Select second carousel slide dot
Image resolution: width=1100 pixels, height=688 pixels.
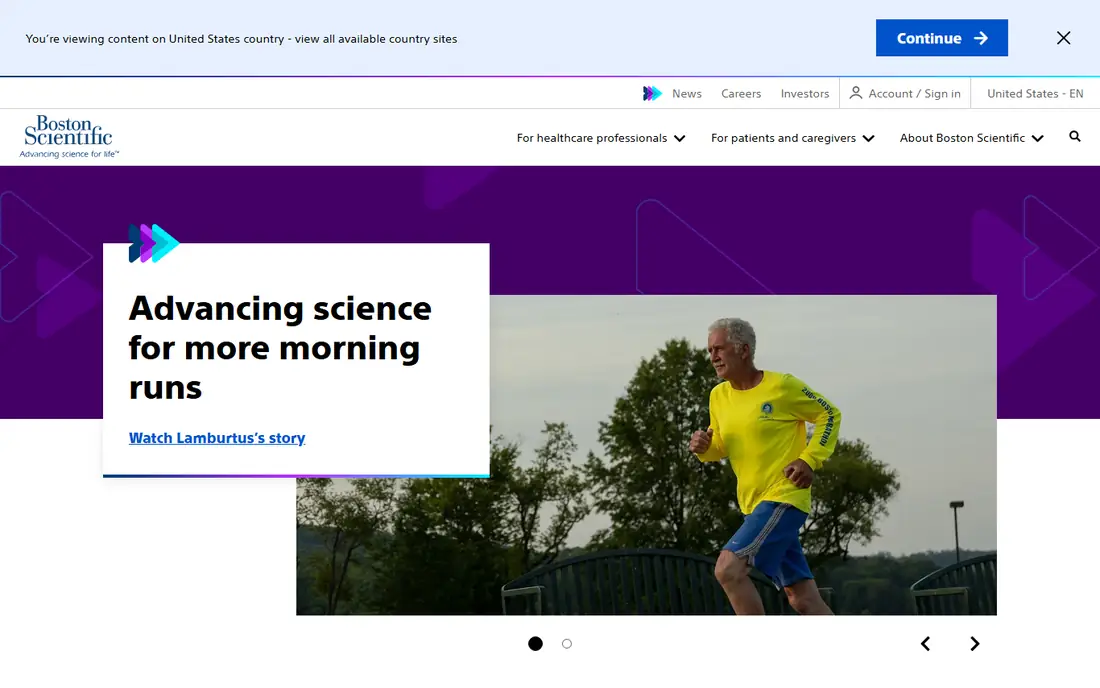pos(567,643)
